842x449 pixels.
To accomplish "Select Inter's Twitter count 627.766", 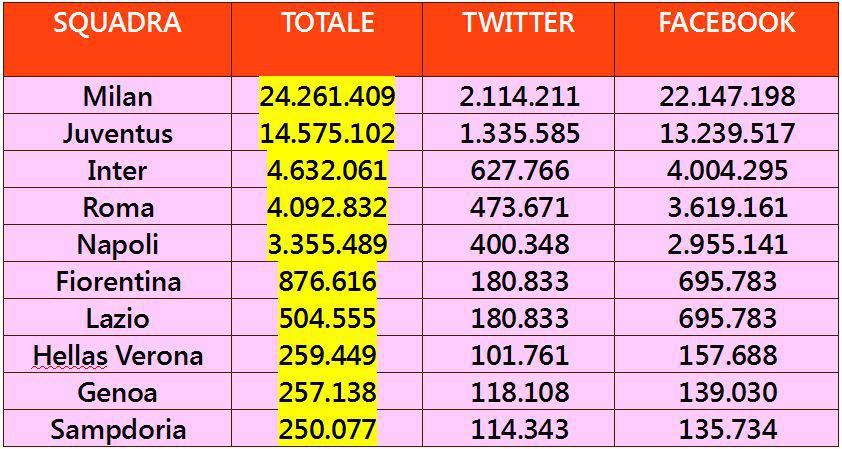I will (x=518, y=170).
